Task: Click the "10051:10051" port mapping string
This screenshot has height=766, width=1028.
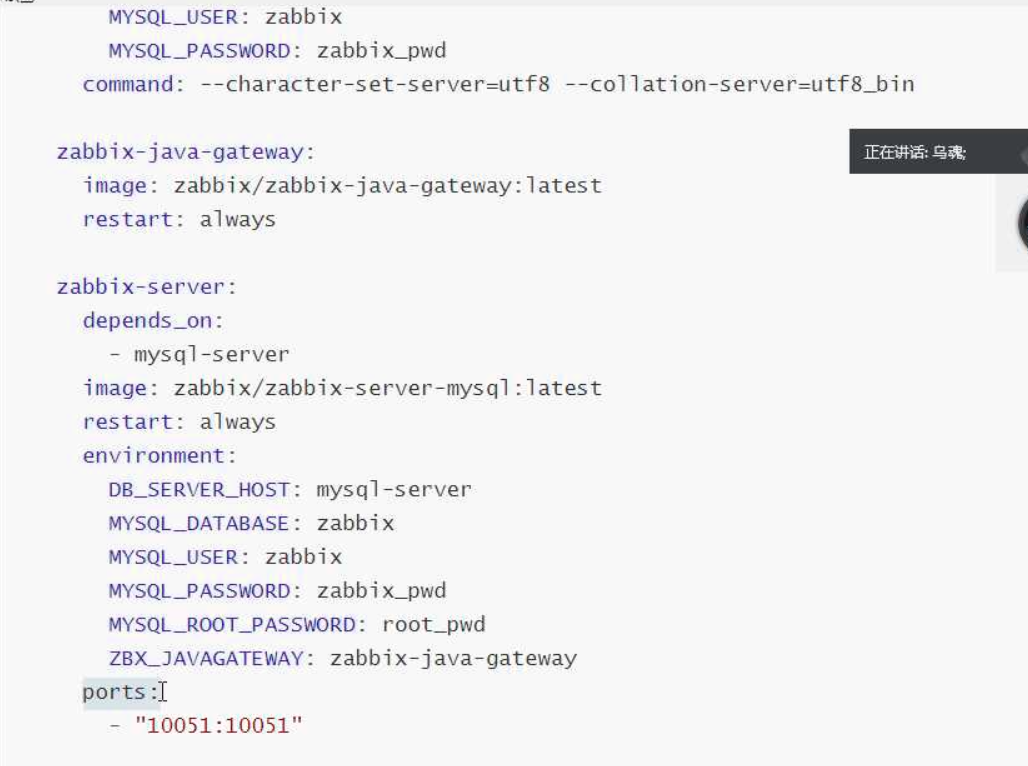Action: click(x=218, y=725)
